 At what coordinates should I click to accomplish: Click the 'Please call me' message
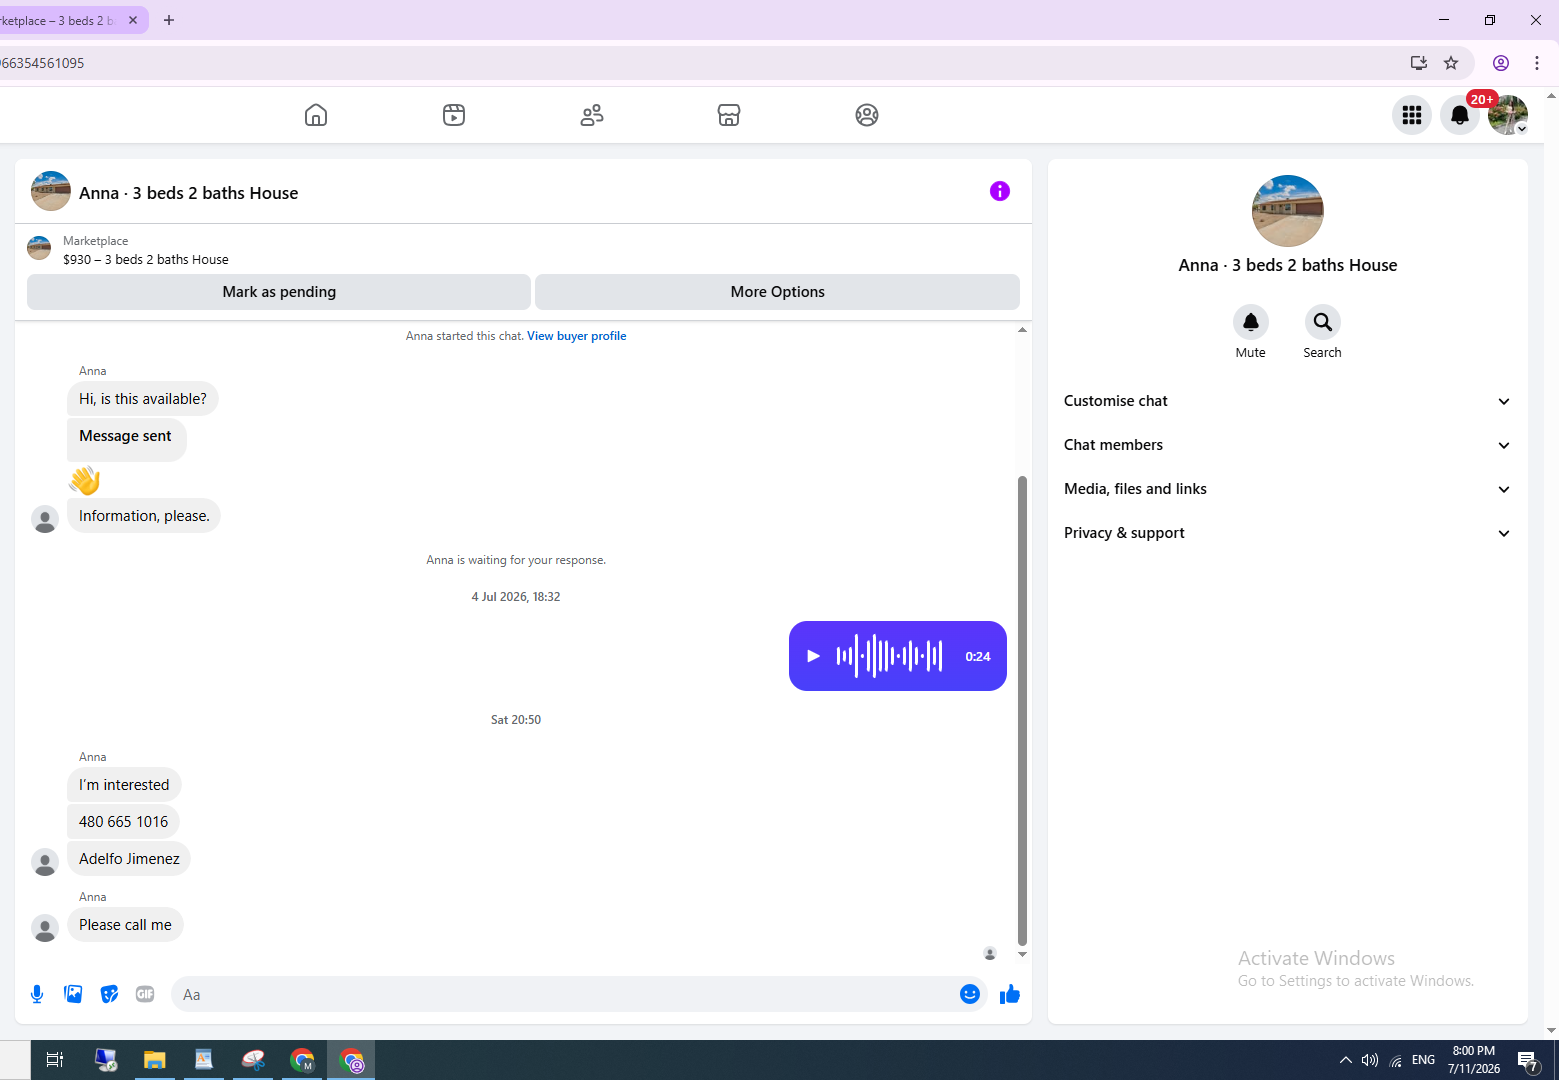pos(125,925)
